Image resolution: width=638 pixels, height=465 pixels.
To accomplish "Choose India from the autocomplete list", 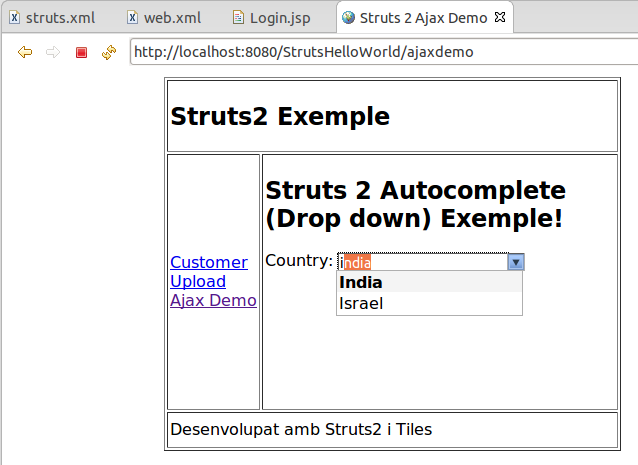I will pyautogui.click(x=361, y=282).
